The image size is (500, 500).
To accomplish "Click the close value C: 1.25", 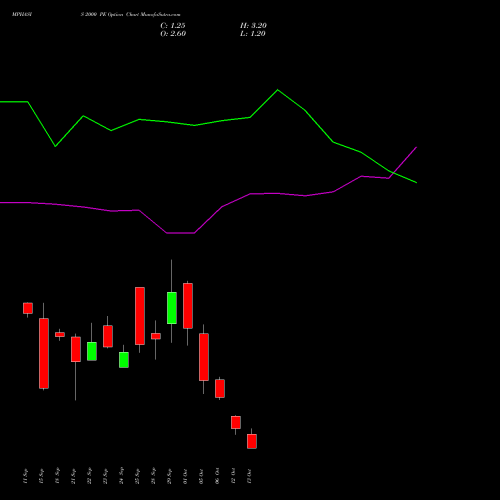I will pyautogui.click(x=173, y=26).
